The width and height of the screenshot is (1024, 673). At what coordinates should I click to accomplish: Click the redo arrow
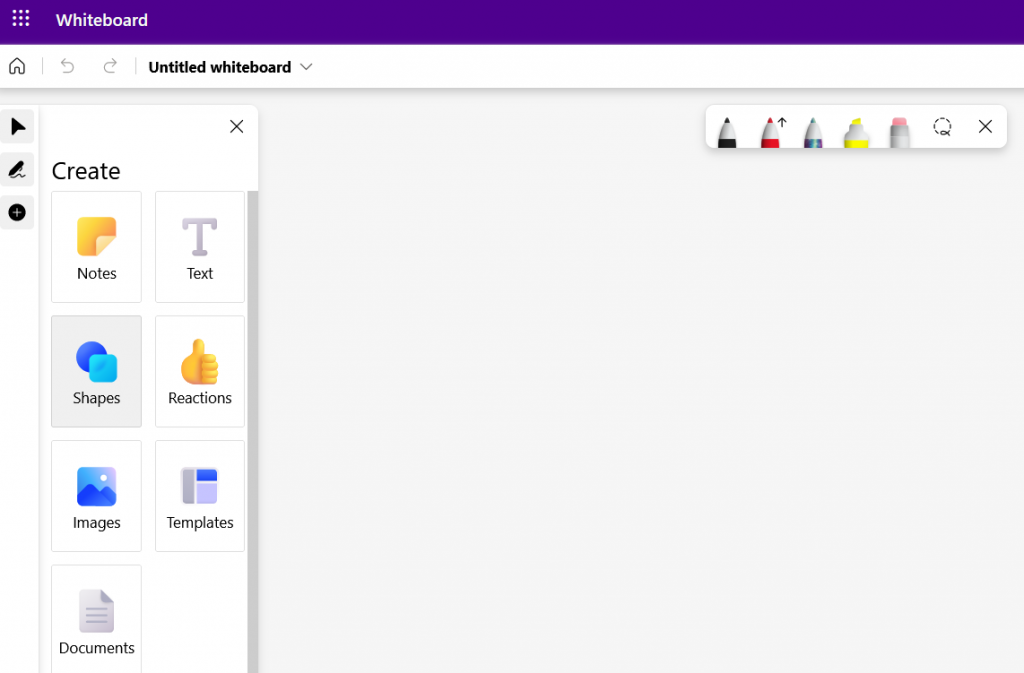110,67
